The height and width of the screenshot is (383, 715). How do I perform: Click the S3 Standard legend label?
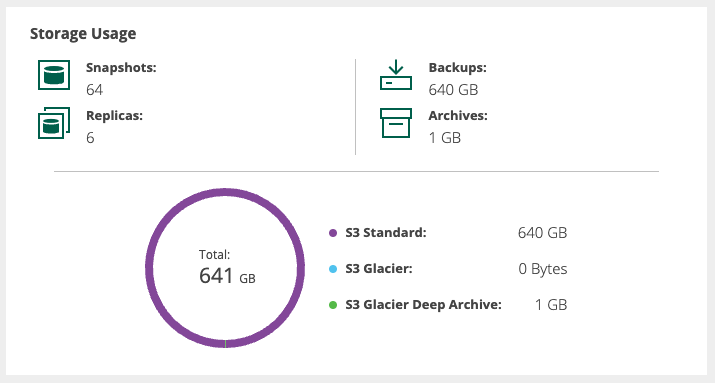coord(386,233)
